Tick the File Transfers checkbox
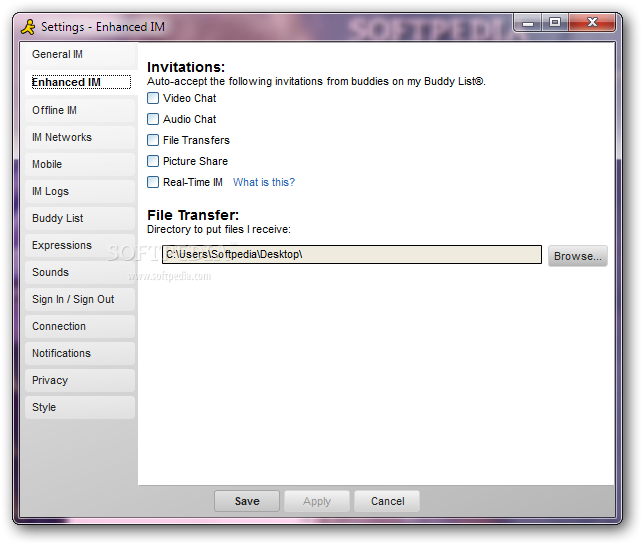This screenshot has height=545, width=643. tap(153, 140)
